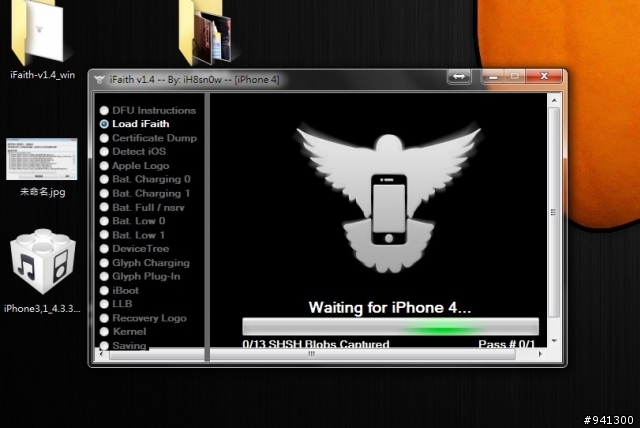Click the iFaith bird icon in title bar
640x428 pixels.
(x=99, y=80)
